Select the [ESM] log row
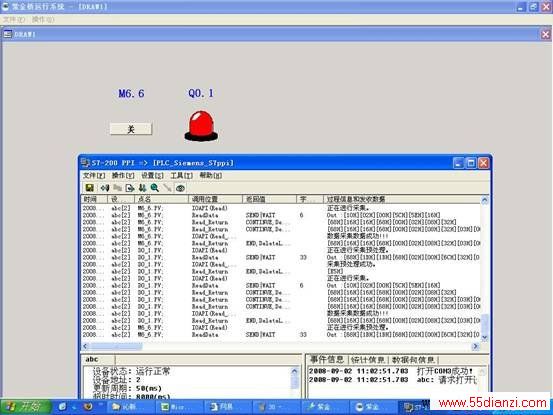553x415 pixels. 281,271
